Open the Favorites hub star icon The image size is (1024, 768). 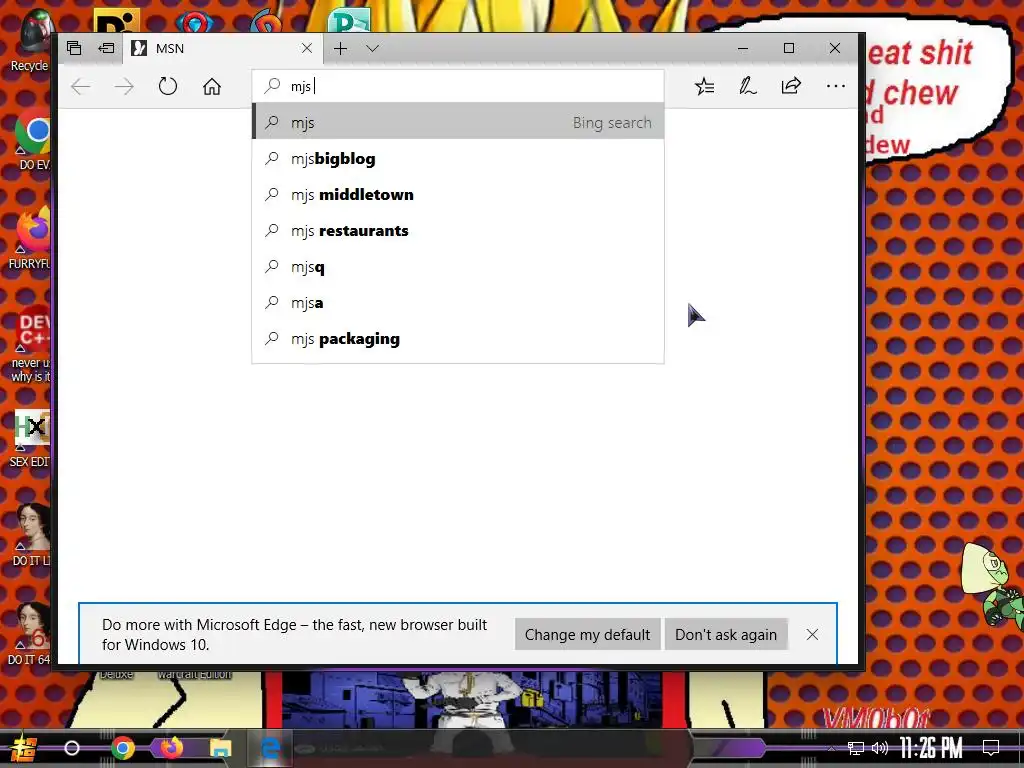coord(705,86)
